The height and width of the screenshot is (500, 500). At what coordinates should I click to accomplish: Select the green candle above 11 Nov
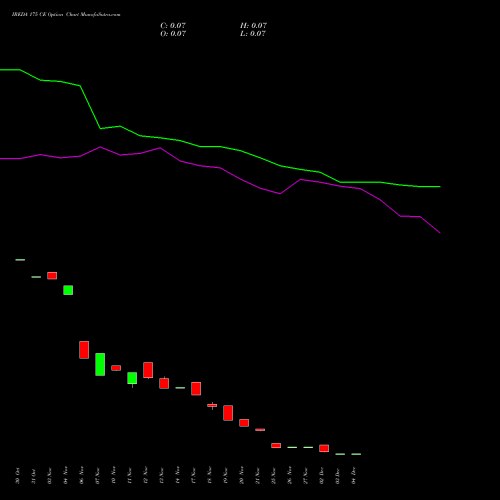pos(132,378)
